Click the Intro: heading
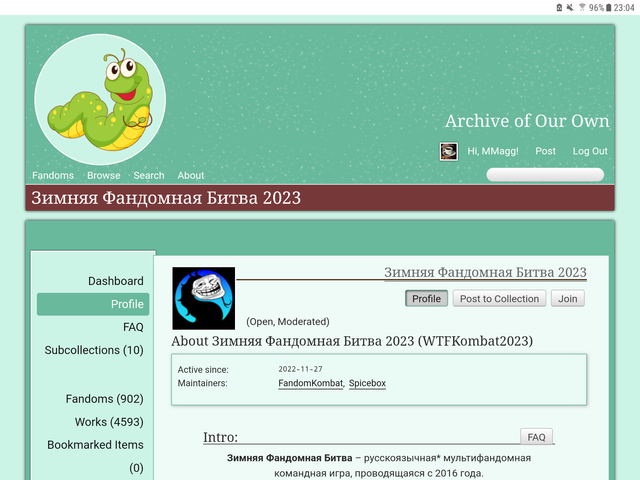 click(220, 437)
